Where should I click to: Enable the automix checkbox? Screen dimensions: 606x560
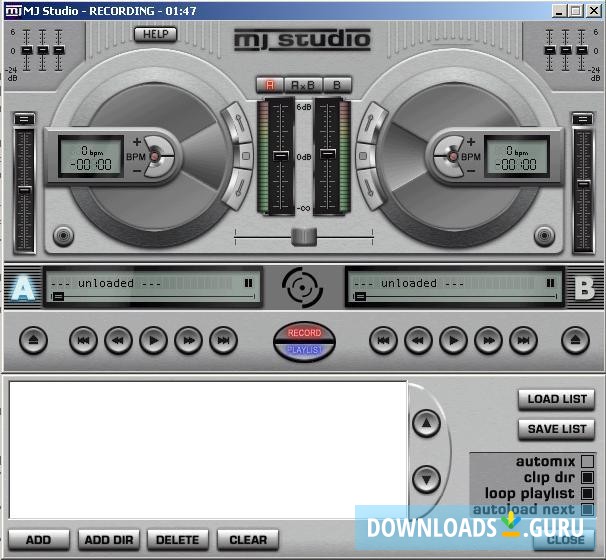[587, 461]
